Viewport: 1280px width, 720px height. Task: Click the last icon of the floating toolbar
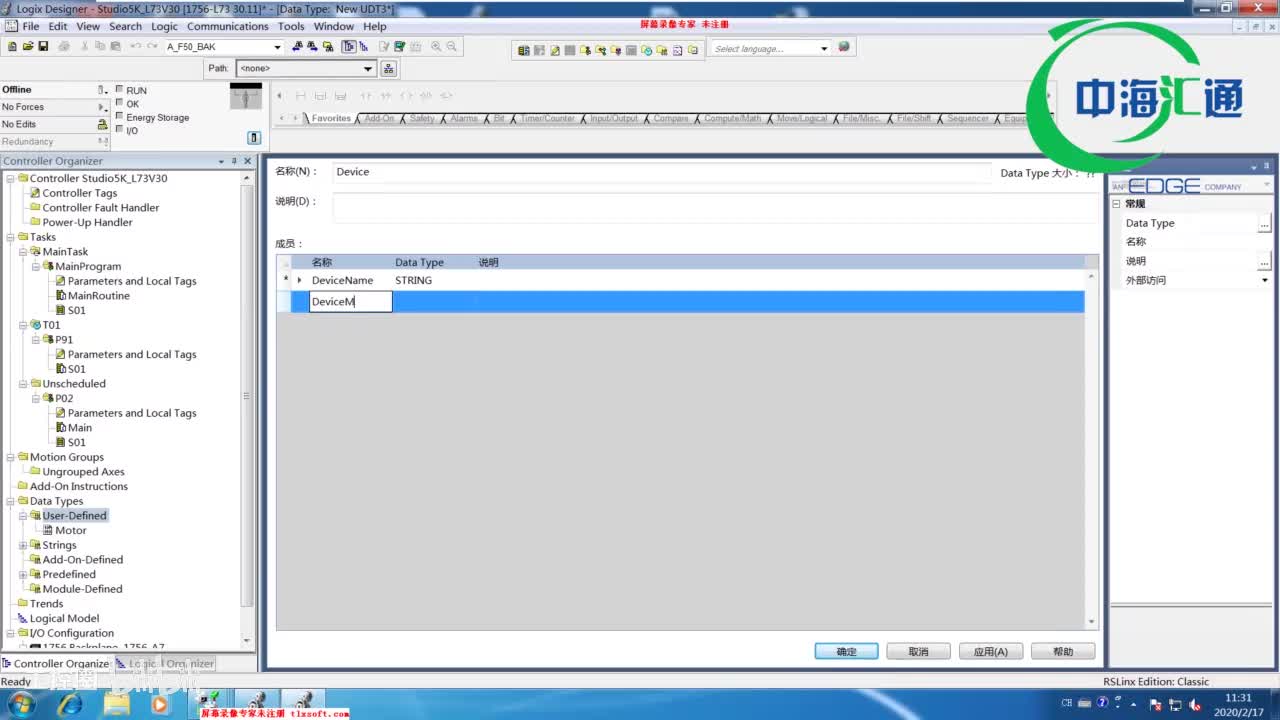[x=692, y=50]
